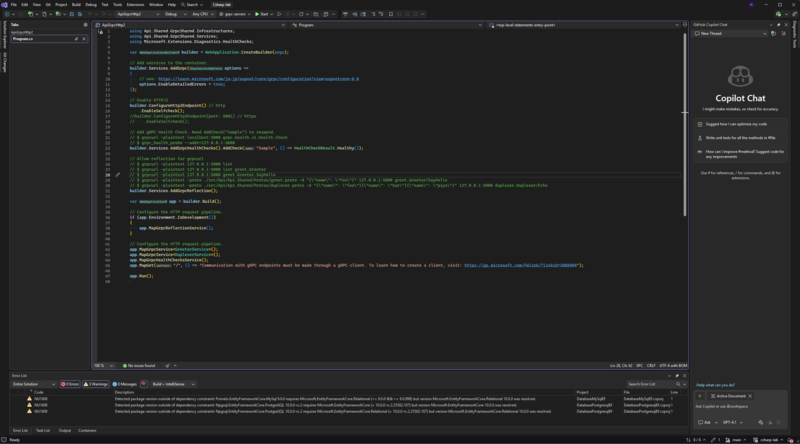Screen dimensions: 800x444
Task: Click Suggest how I can optimize my code
Action: [740, 124]
